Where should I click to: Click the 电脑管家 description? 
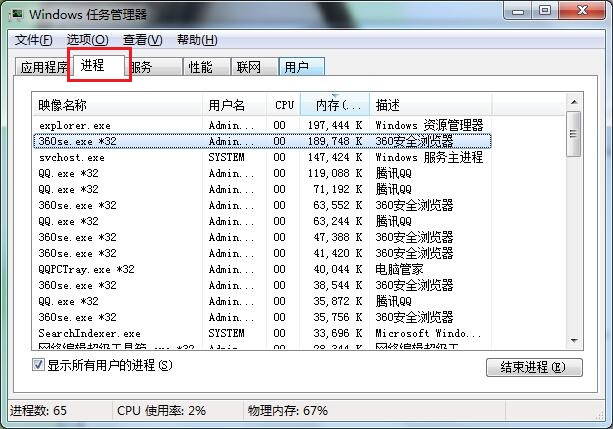click(x=399, y=269)
